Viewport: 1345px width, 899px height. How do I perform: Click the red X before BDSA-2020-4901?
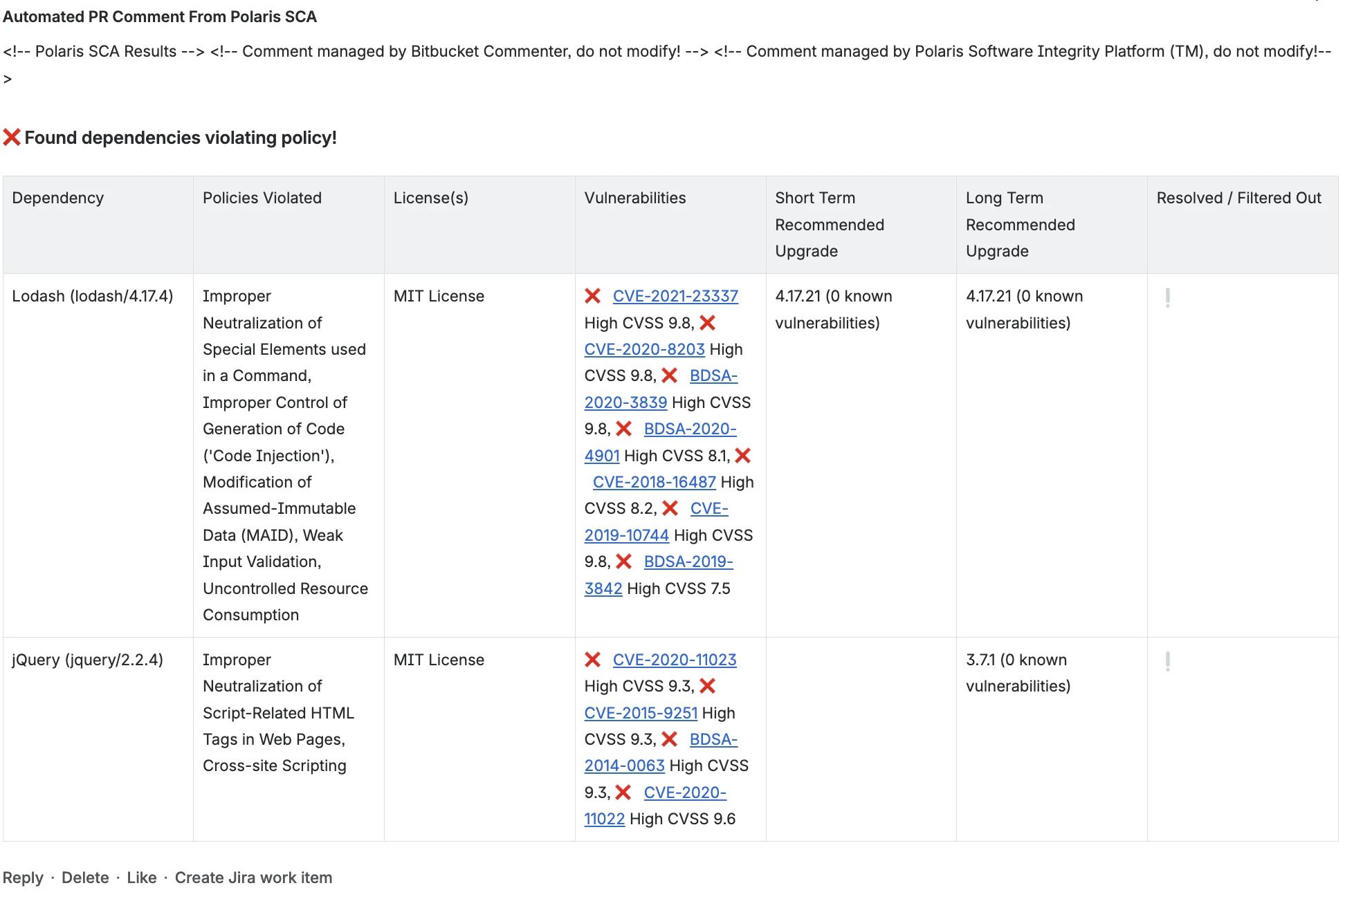click(x=624, y=429)
